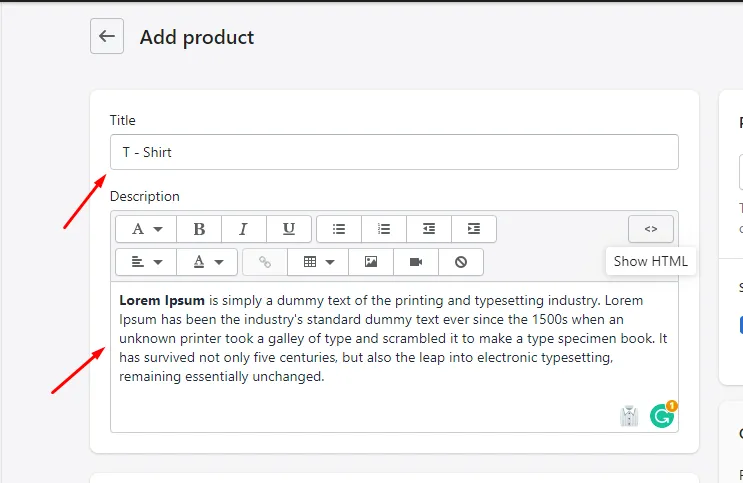Clear formatting with the circle-slash icon

[x=461, y=262]
